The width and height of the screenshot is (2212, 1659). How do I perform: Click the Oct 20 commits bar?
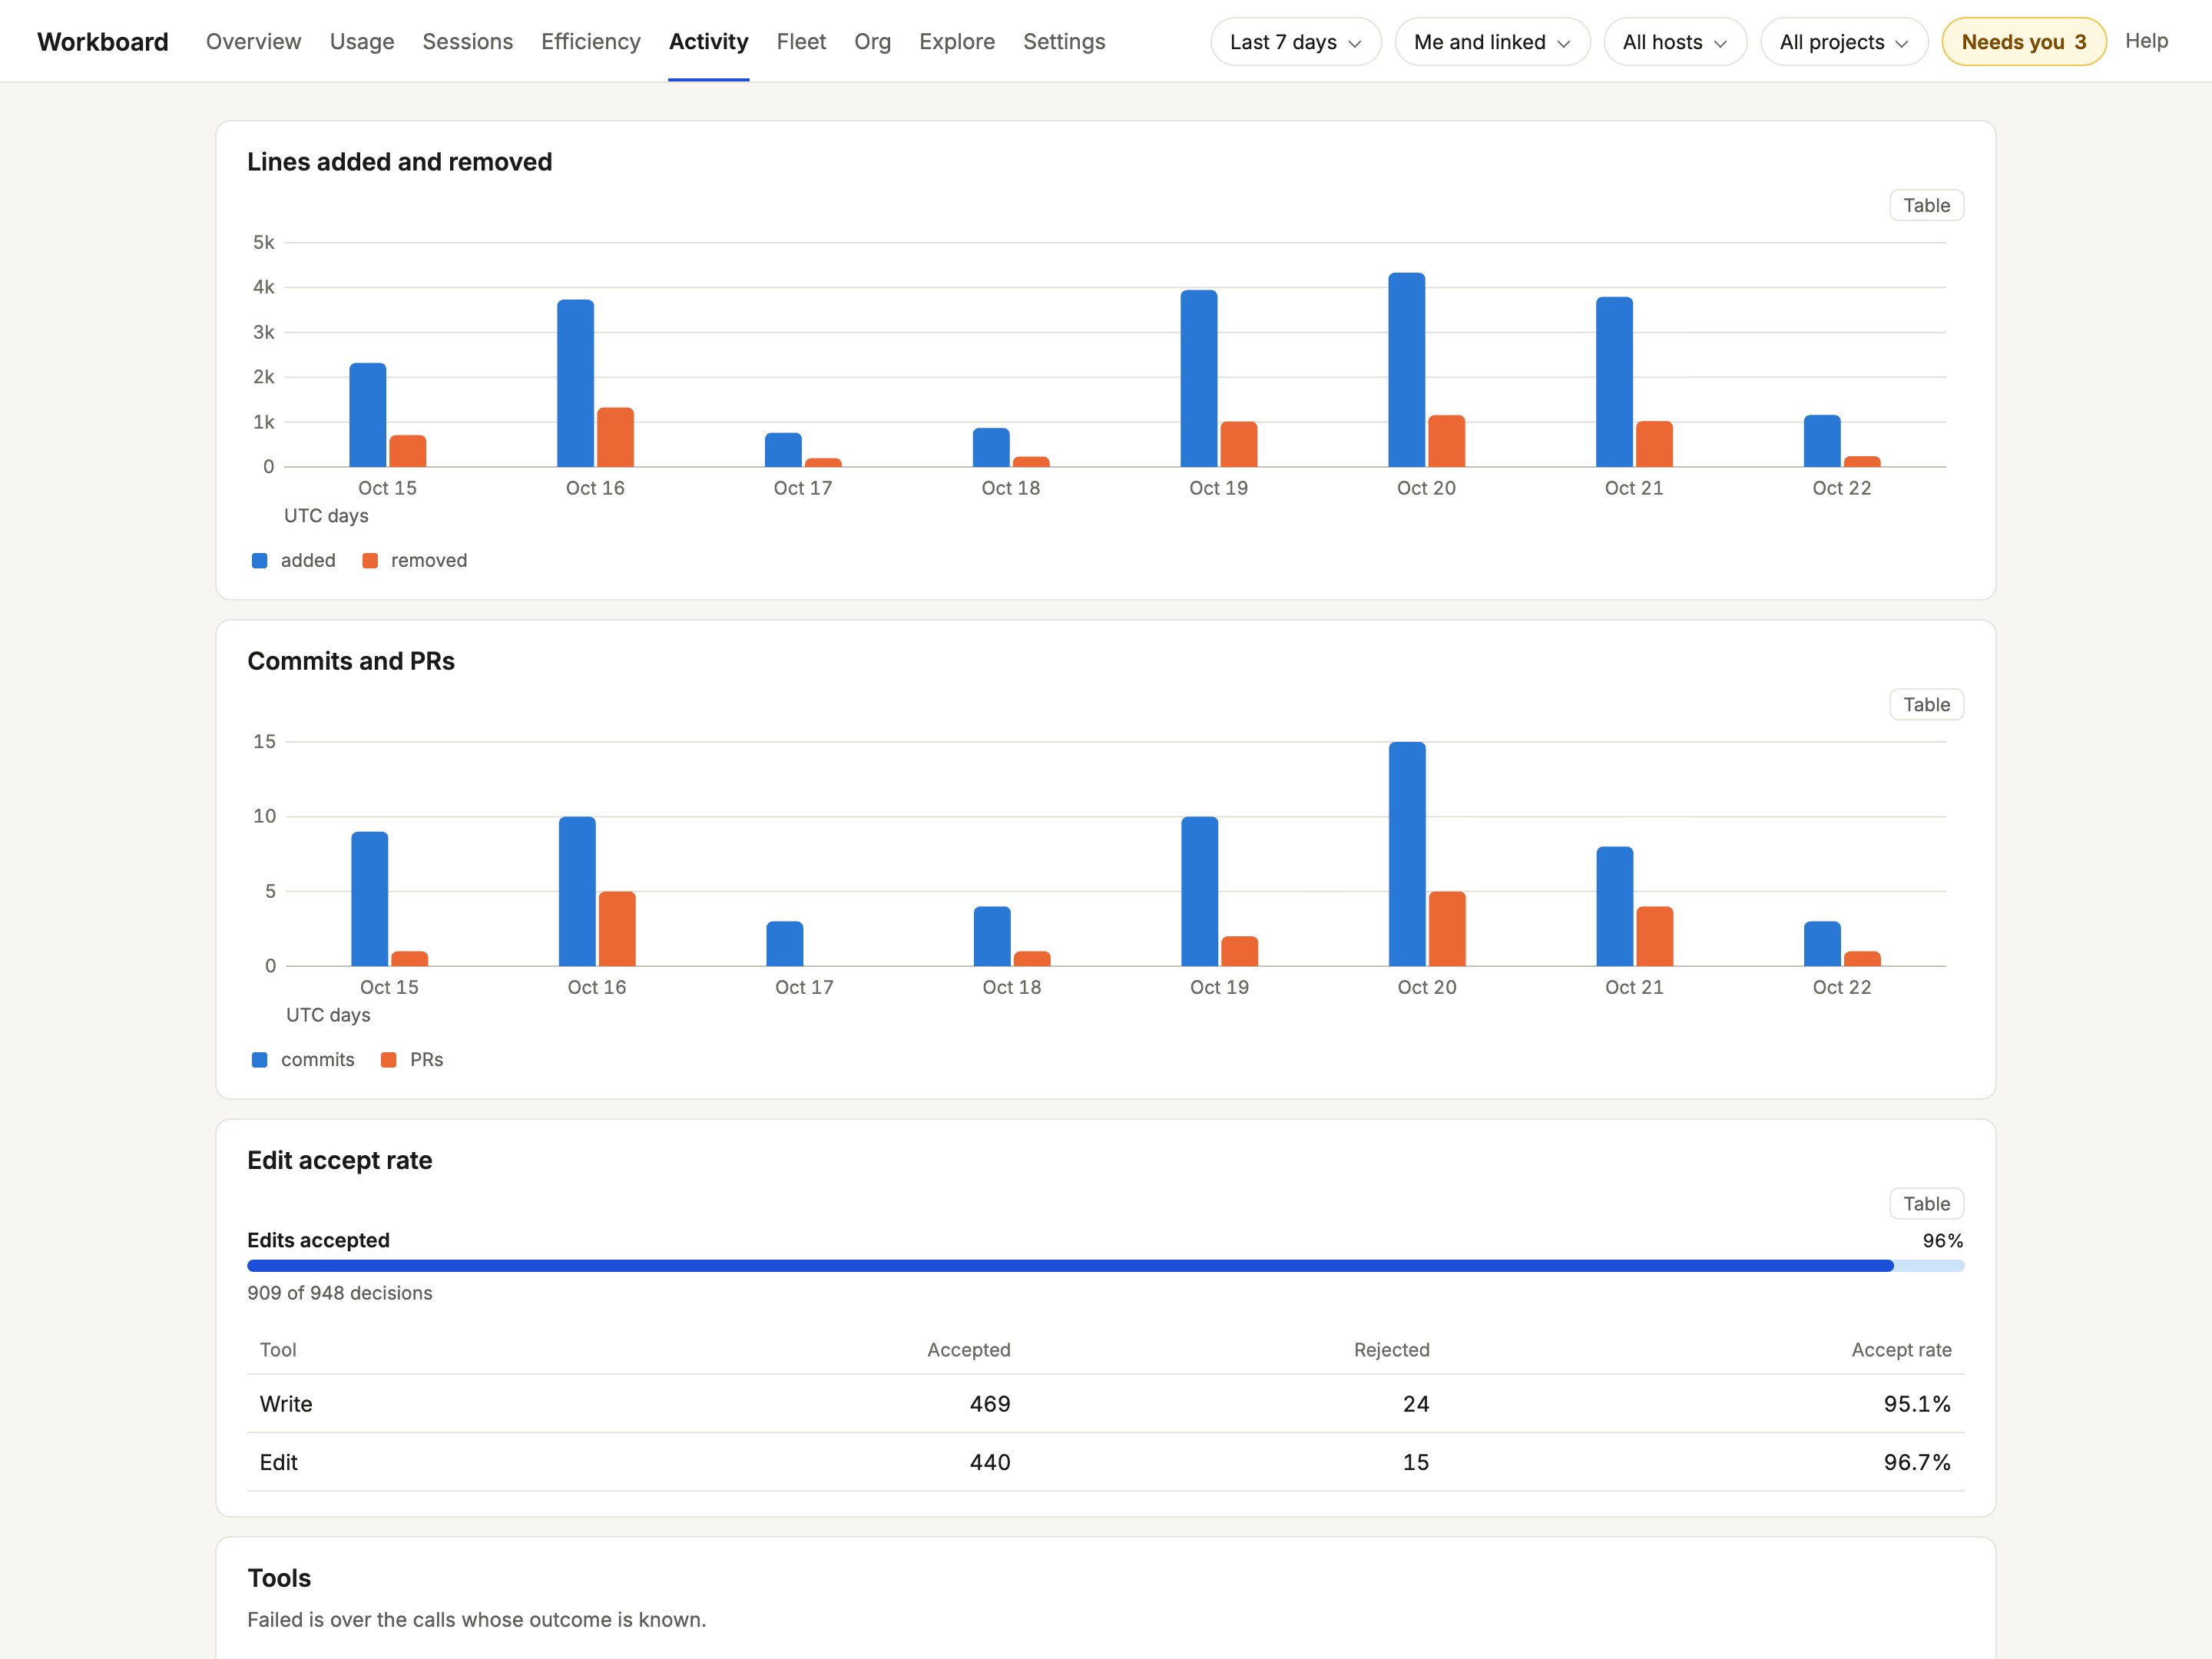[1407, 854]
